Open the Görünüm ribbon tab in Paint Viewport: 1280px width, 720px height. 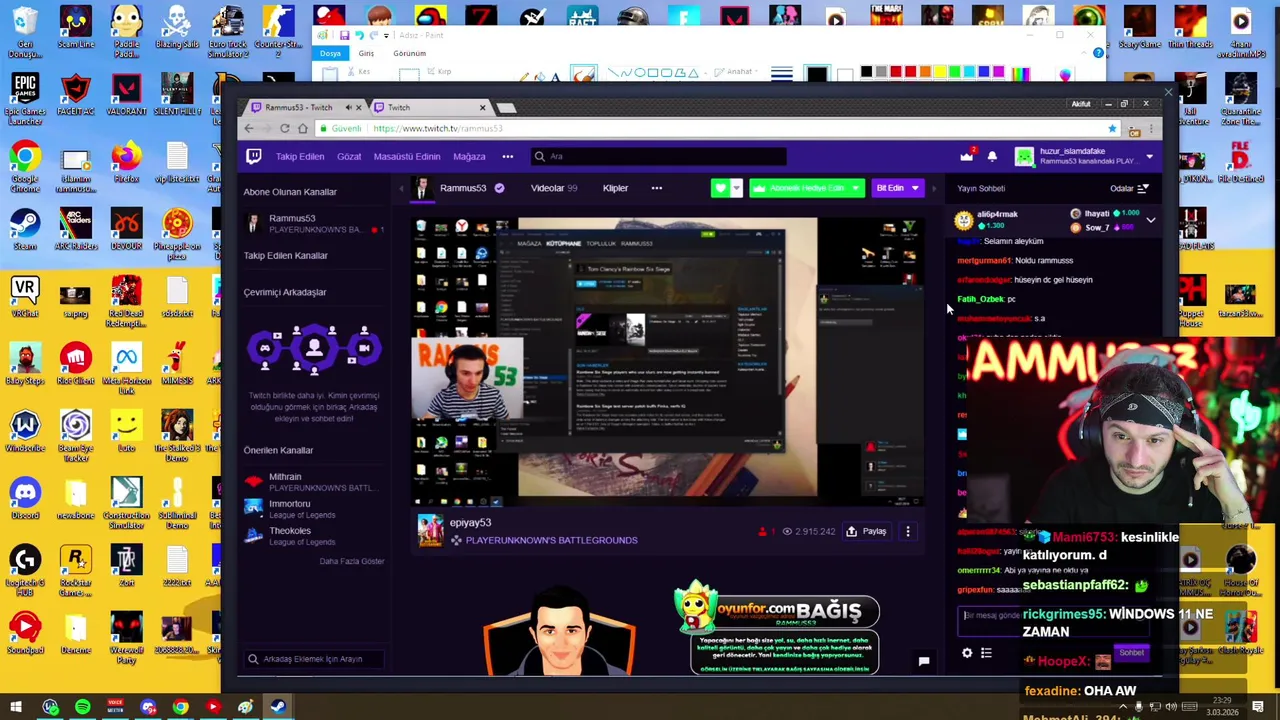coord(409,53)
